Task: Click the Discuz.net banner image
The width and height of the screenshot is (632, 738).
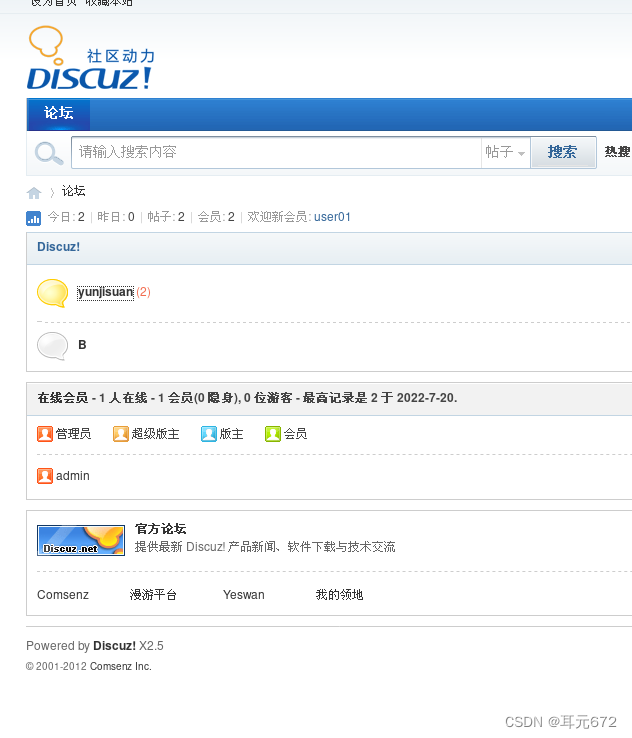Action: pos(81,540)
